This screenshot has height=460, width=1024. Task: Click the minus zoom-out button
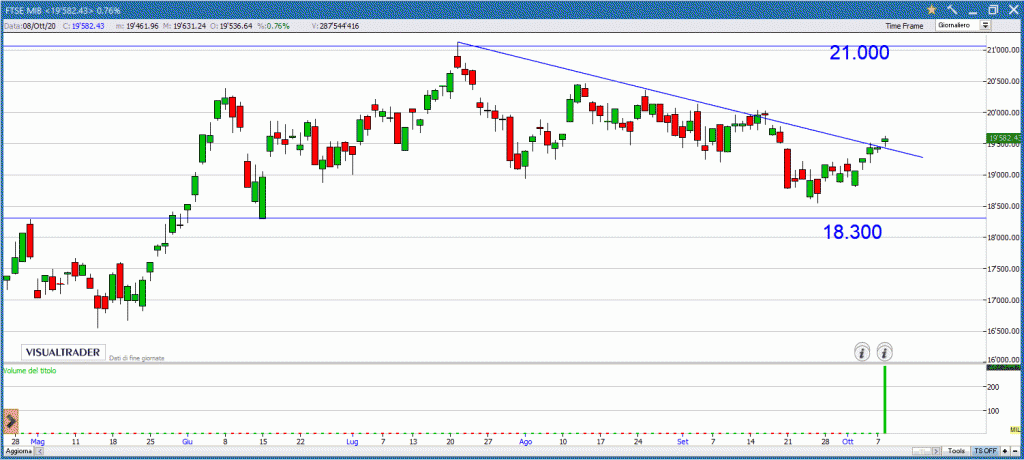pyautogui.click(x=1015, y=451)
